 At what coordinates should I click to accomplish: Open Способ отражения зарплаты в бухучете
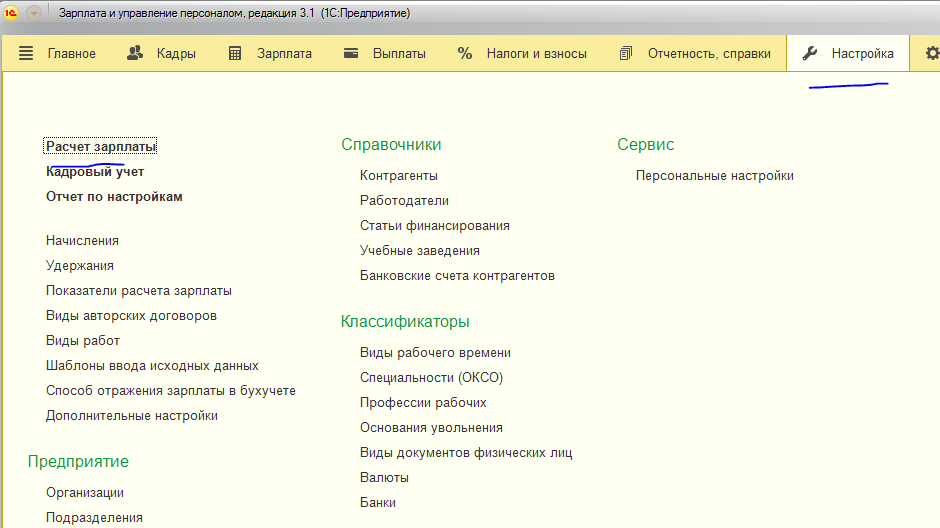click(x=171, y=391)
